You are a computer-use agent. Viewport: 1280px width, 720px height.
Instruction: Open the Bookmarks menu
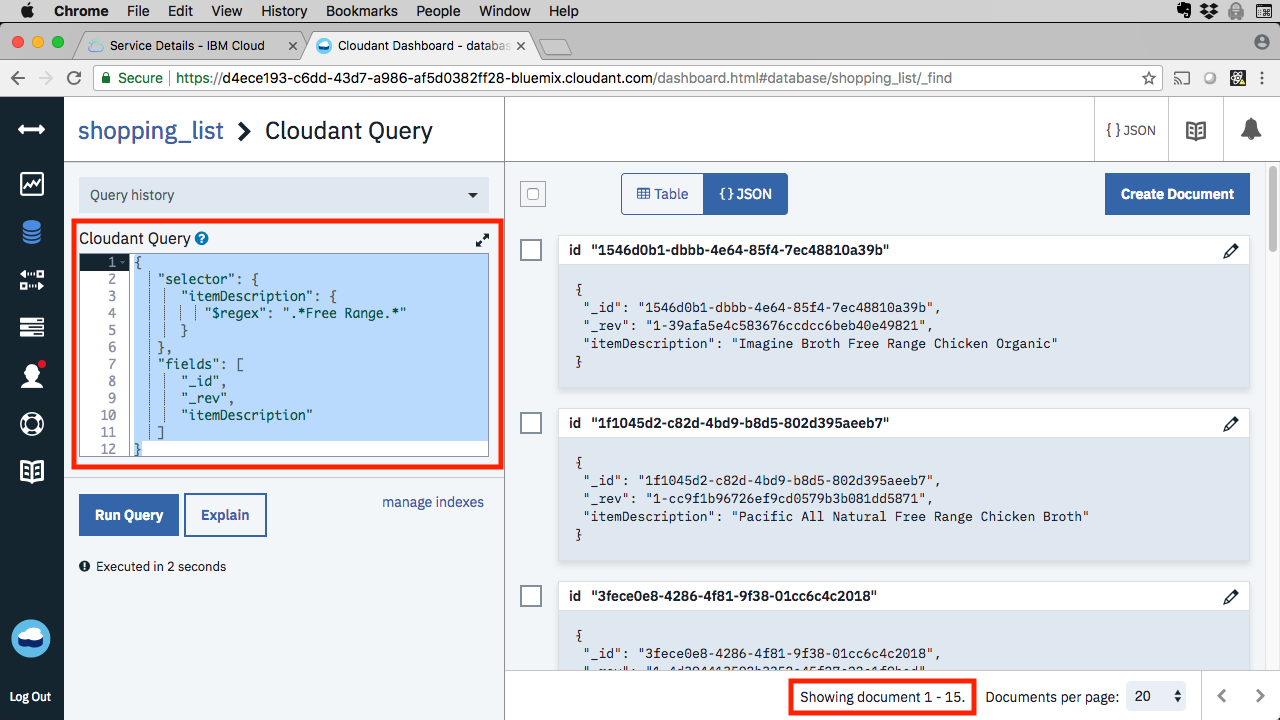coord(361,11)
